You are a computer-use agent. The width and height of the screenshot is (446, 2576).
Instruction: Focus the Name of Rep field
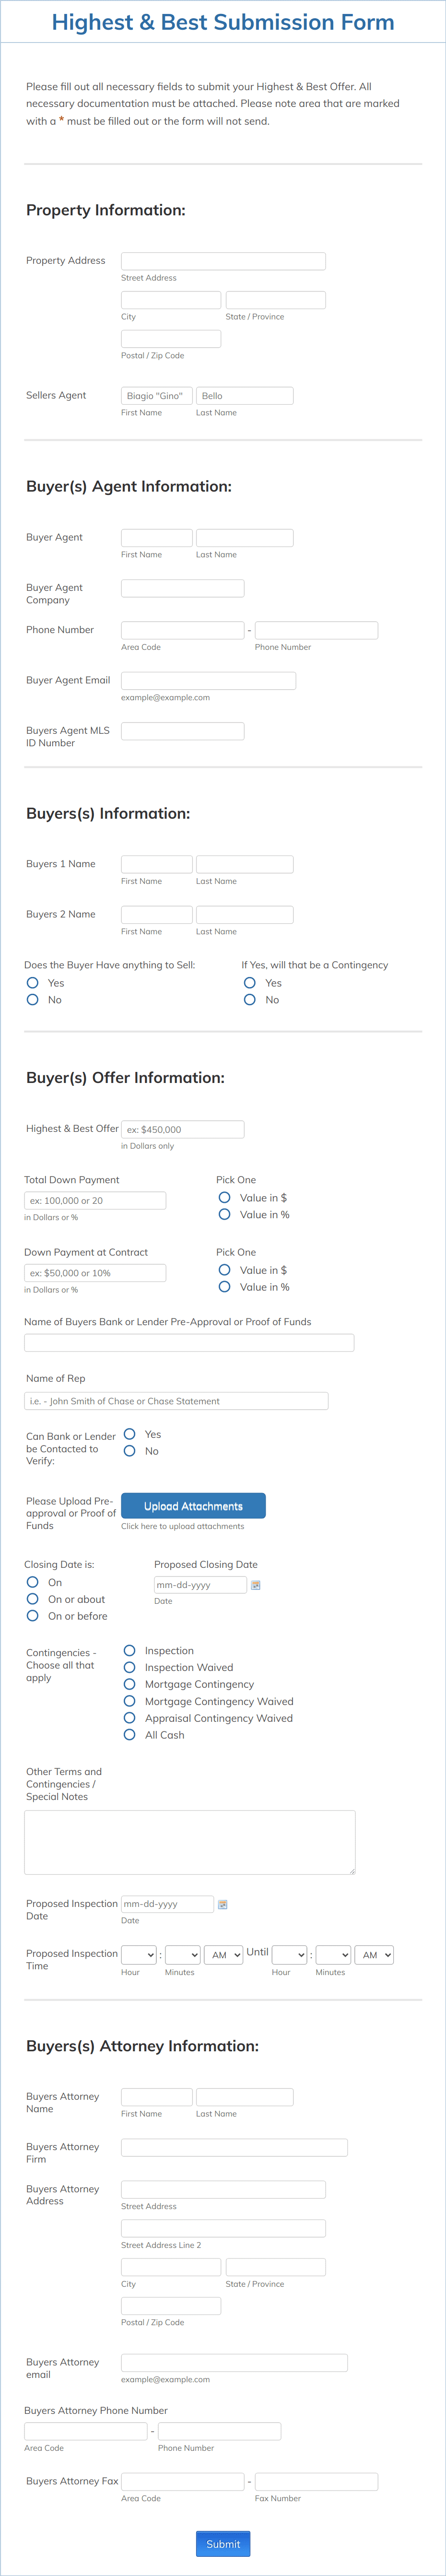point(176,1401)
